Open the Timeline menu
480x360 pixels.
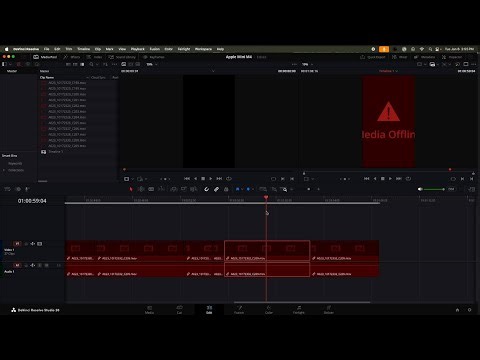(84, 49)
